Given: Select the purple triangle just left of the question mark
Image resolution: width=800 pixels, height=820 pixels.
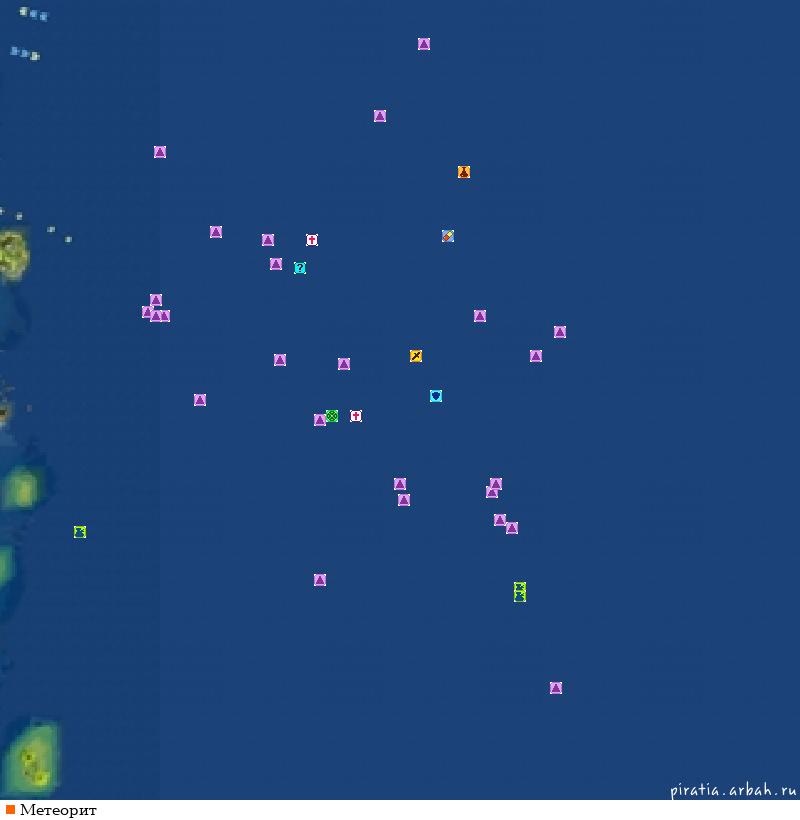Looking at the screenshot, I should (276, 264).
